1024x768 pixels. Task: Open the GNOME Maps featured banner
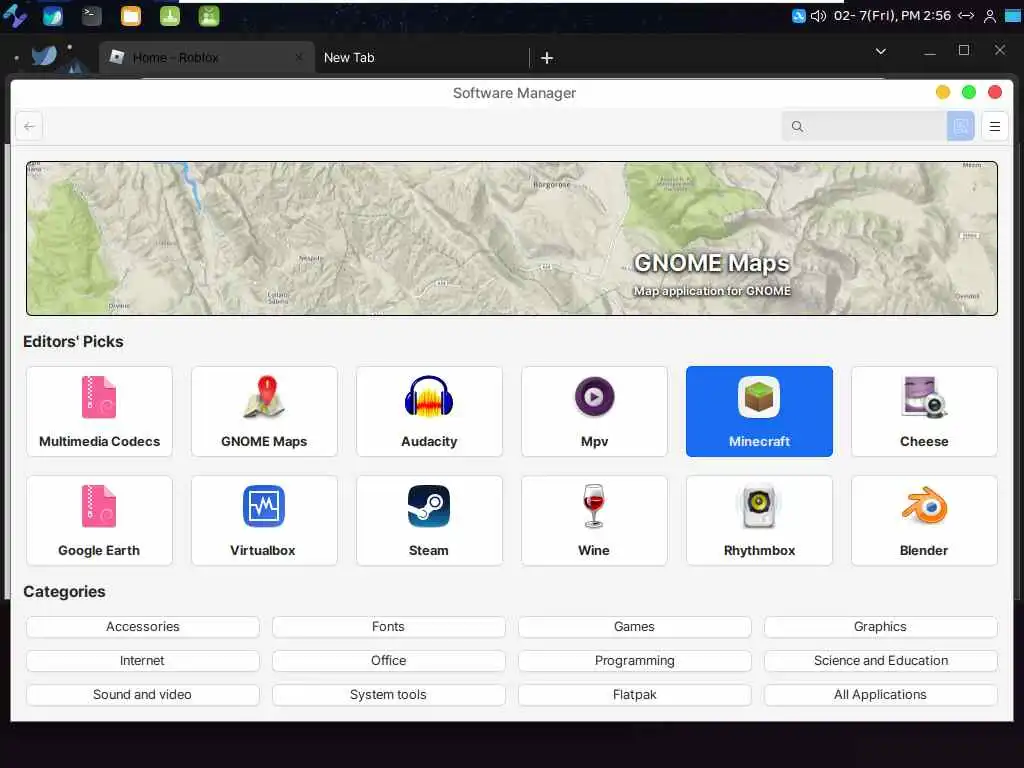pyautogui.click(x=512, y=238)
